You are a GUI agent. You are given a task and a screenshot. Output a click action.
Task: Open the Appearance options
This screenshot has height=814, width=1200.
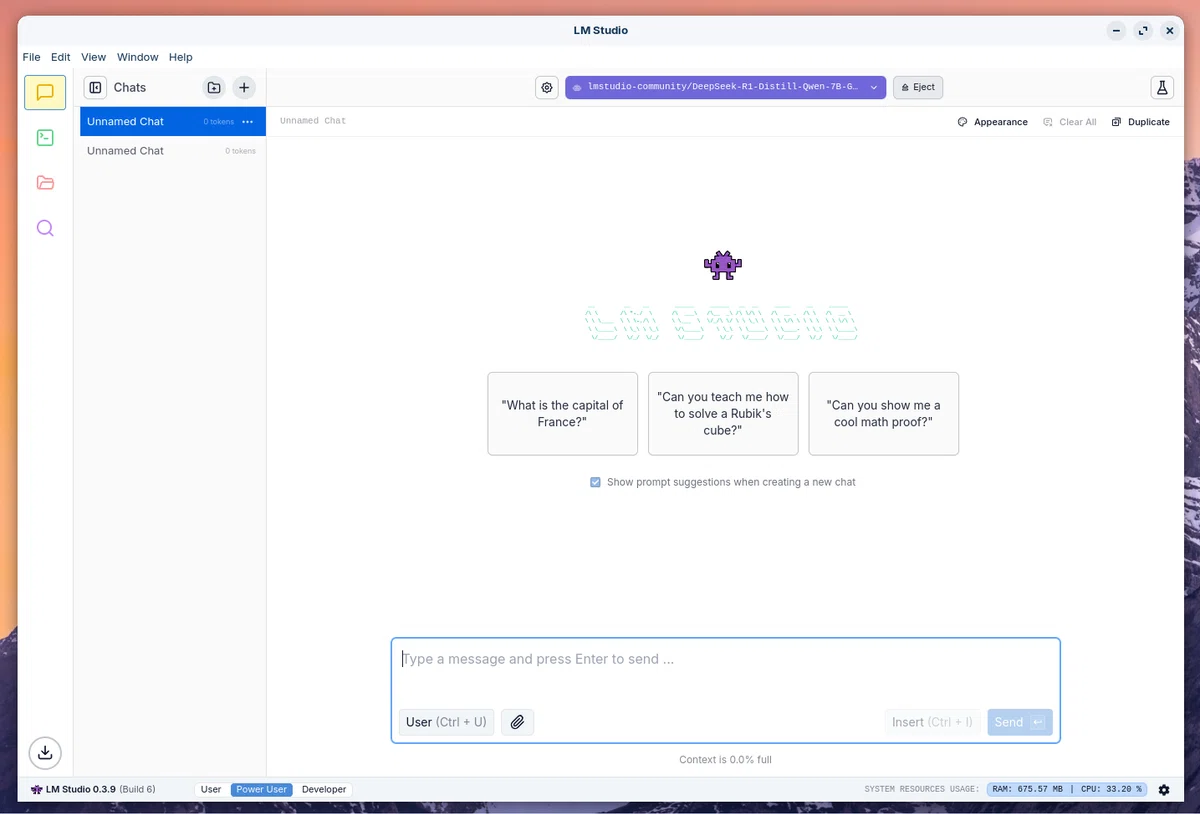pyautogui.click(x=992, y=122)
